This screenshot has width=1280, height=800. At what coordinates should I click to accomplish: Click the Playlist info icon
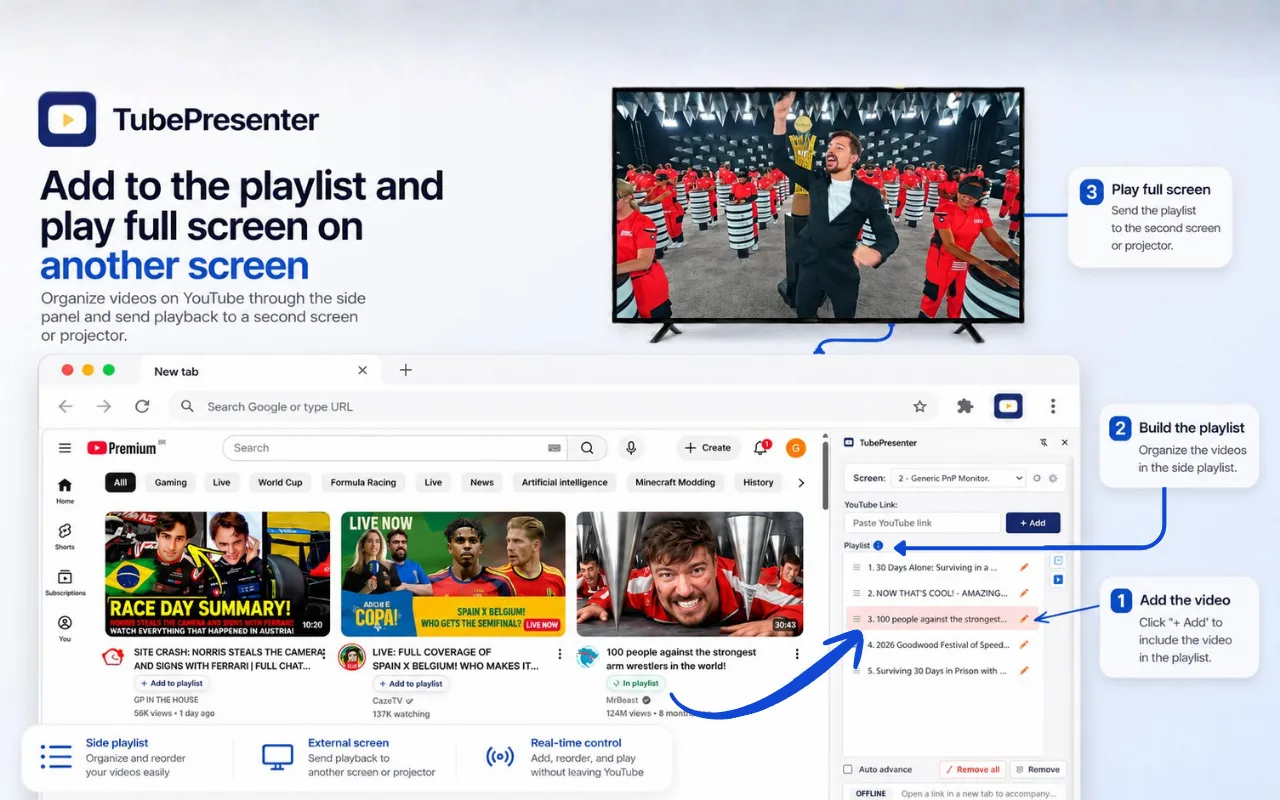[x=878, y=545]
